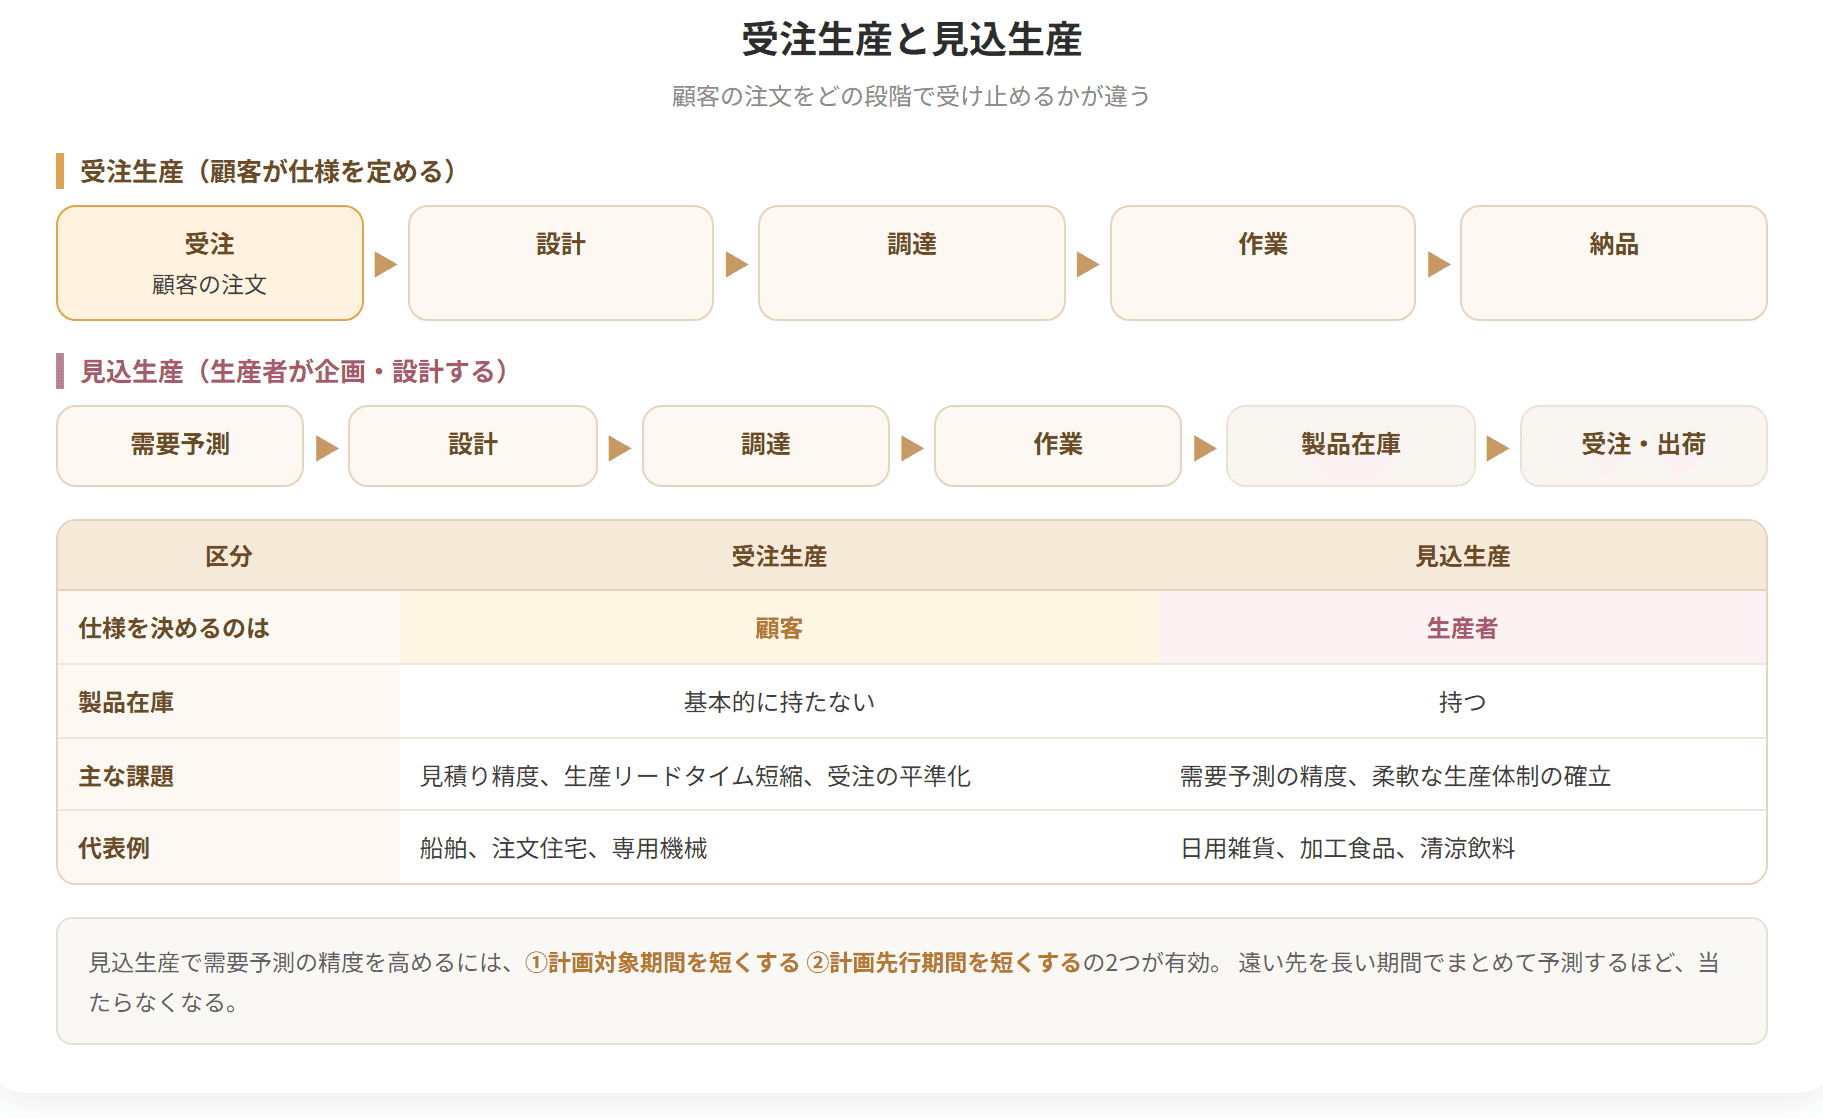The image size is (1823, 1118).
Task: Click the cell 持つ
Action: [1462, 702]
